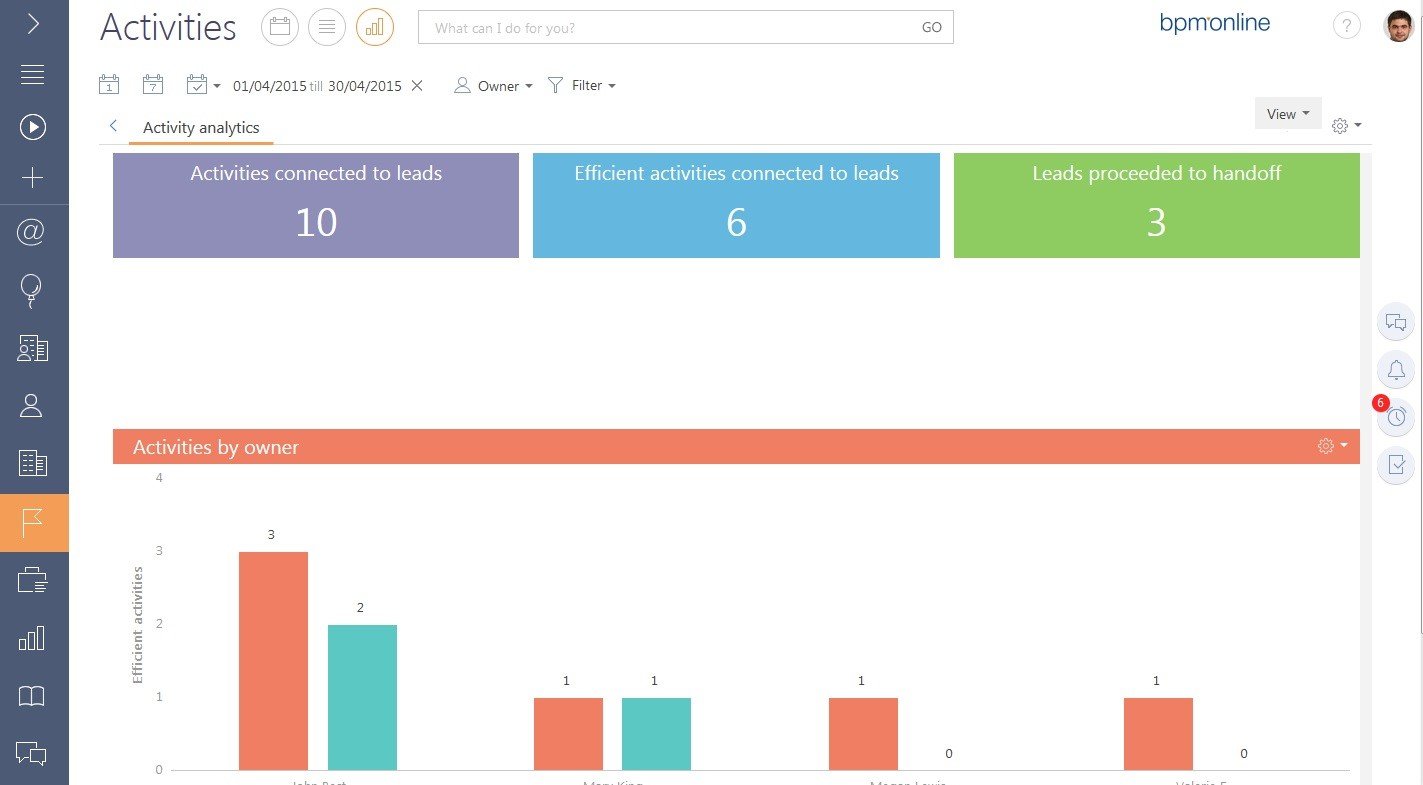The width and height of the screenshot is (1423, 785).
Task: Open the reminders clock with badge
Action: pos(1396,416)
